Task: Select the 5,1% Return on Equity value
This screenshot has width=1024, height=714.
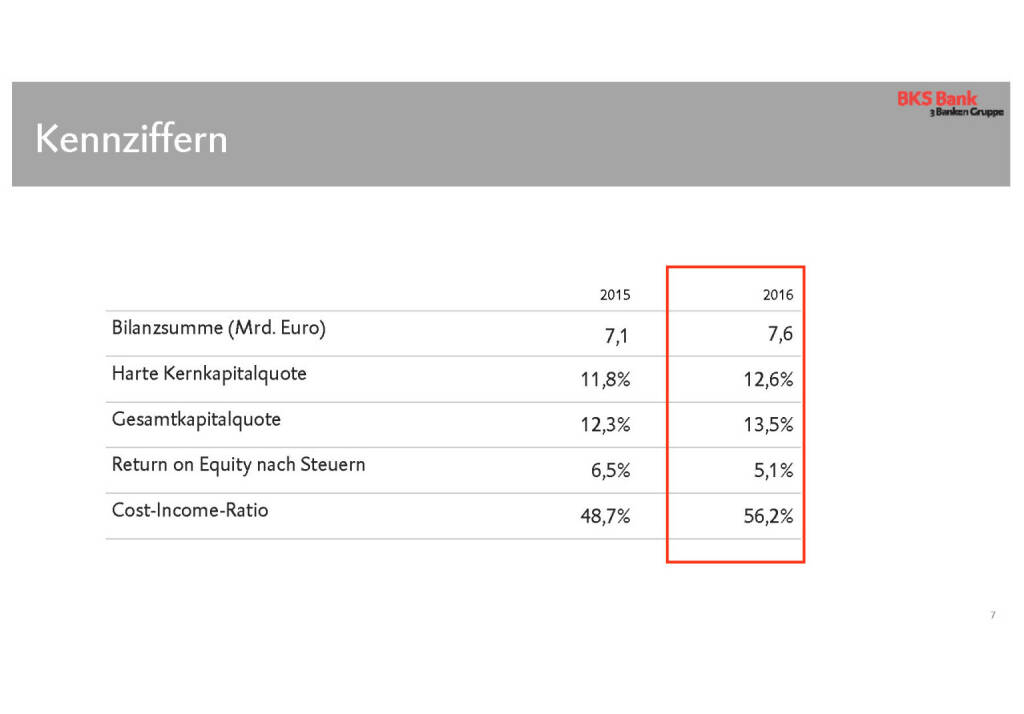Action: coord(774,471)
